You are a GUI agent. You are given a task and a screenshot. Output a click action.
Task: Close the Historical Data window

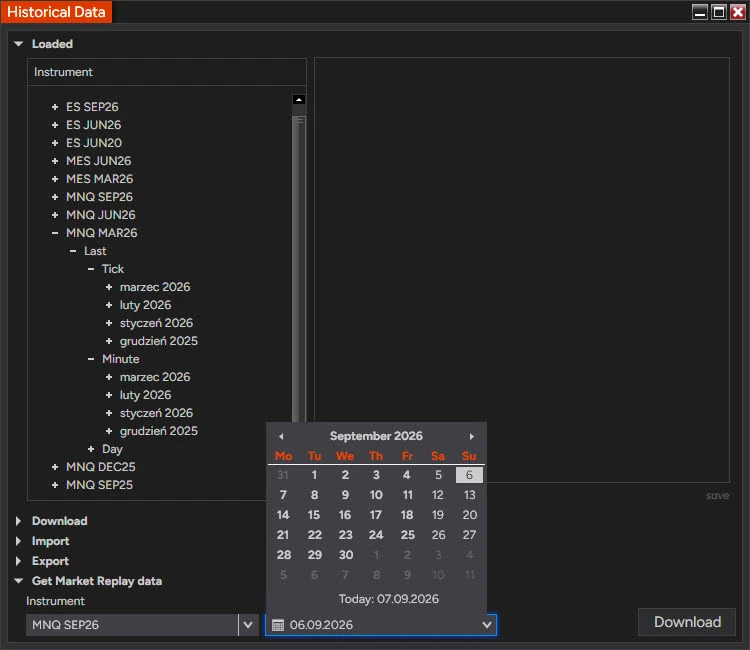(x=738, y=12)
